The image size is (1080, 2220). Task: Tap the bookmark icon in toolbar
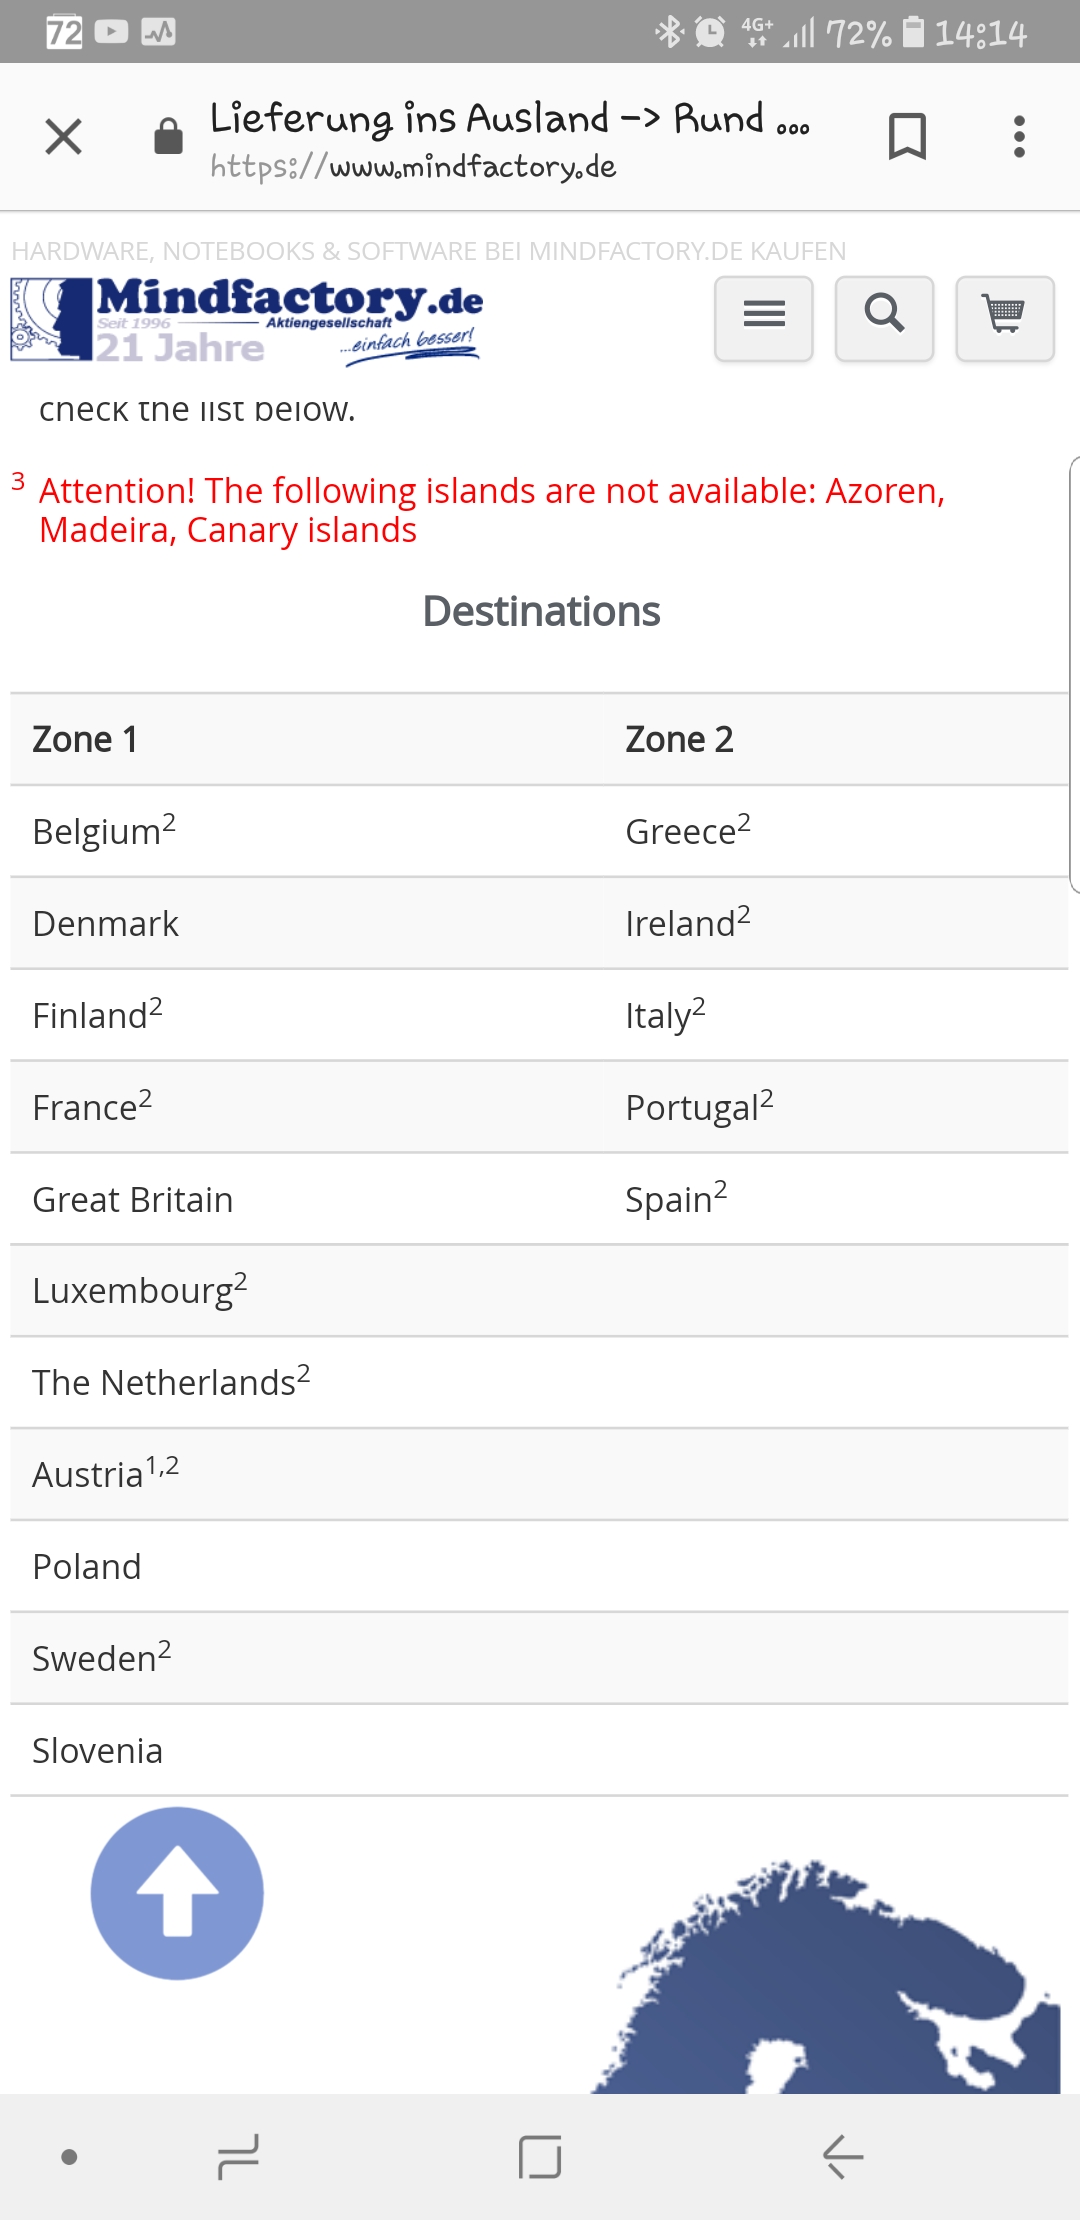click(x=907, y=137)
